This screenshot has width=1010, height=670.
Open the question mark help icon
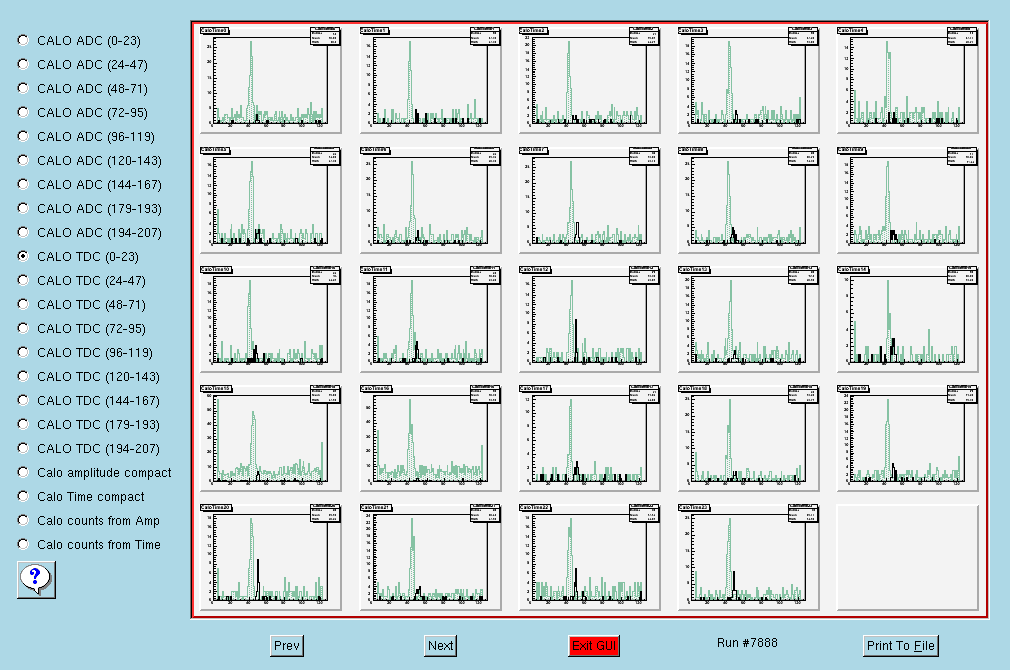[x=36, y=579]
